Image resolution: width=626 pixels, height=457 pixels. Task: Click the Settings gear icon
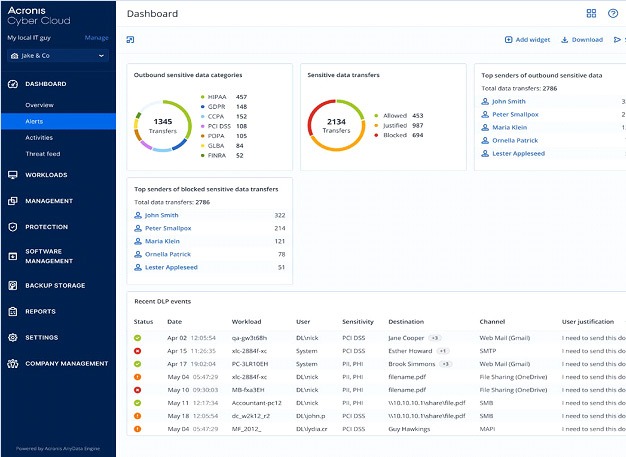13,337
